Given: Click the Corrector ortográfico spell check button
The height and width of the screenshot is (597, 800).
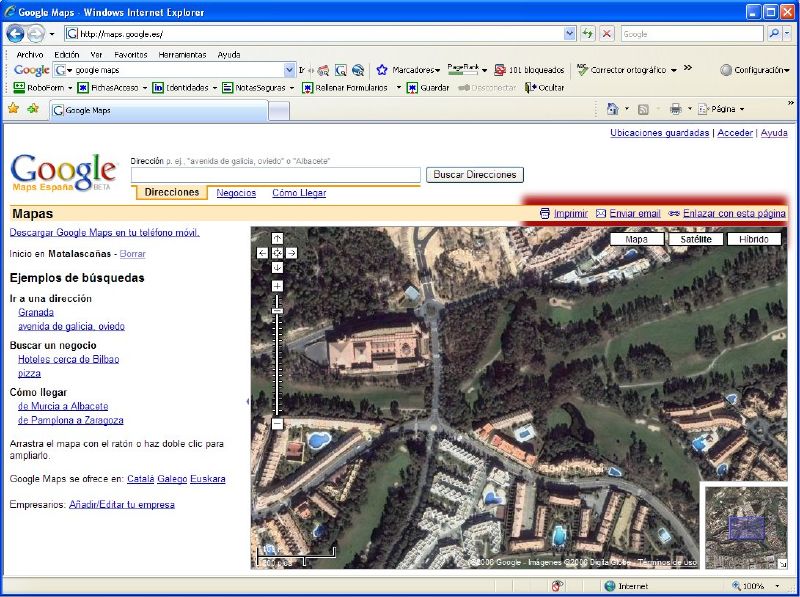Looking at the screenshot, I should coord(621,70).
